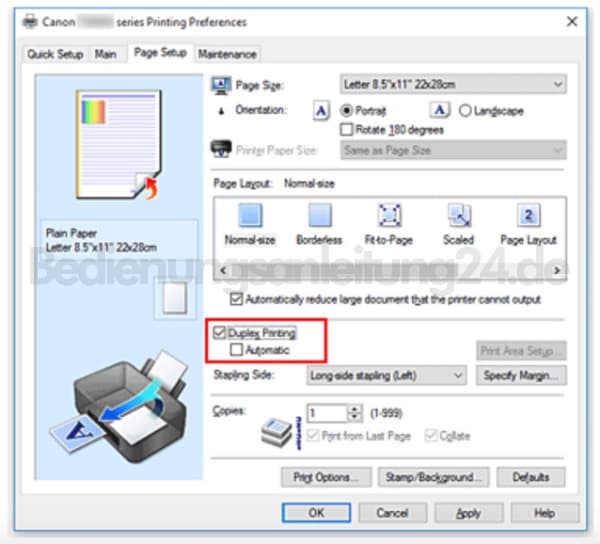Close the Printing Preferences dialog
The image size is (600, 544).
click(x=572, y=21)
